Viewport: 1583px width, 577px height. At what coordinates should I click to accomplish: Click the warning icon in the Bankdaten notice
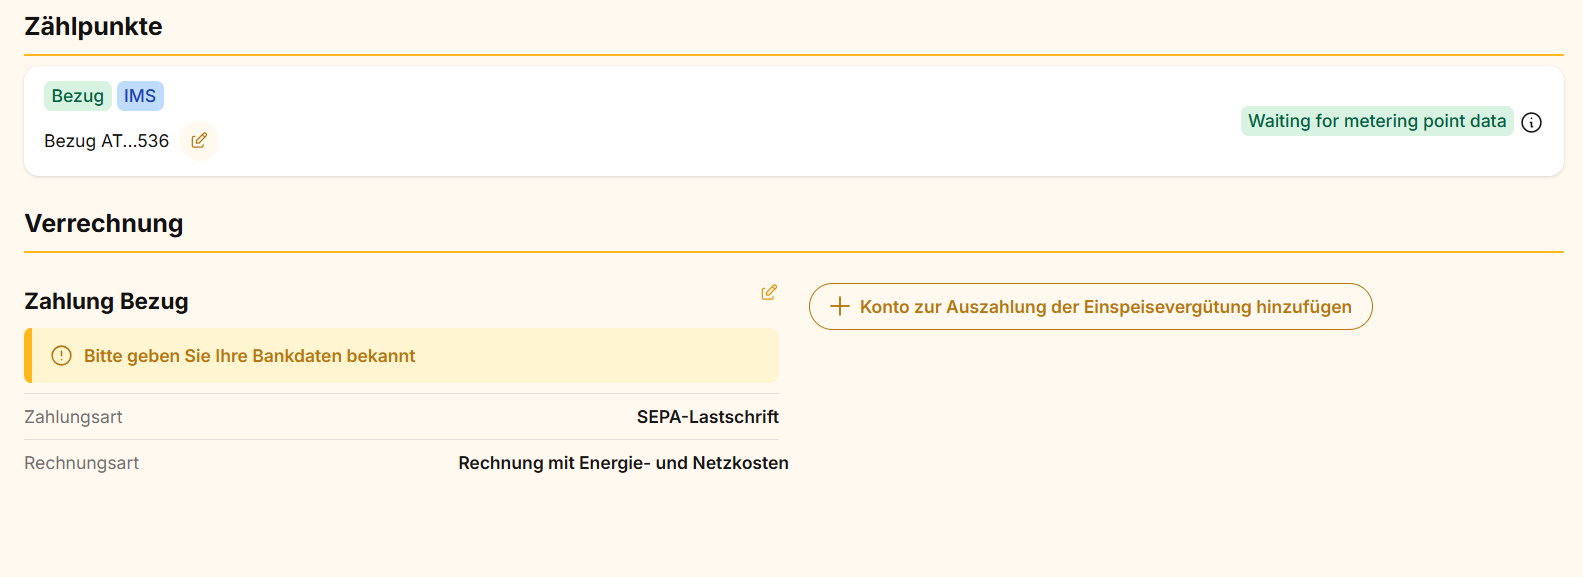(x=62, y=356)
